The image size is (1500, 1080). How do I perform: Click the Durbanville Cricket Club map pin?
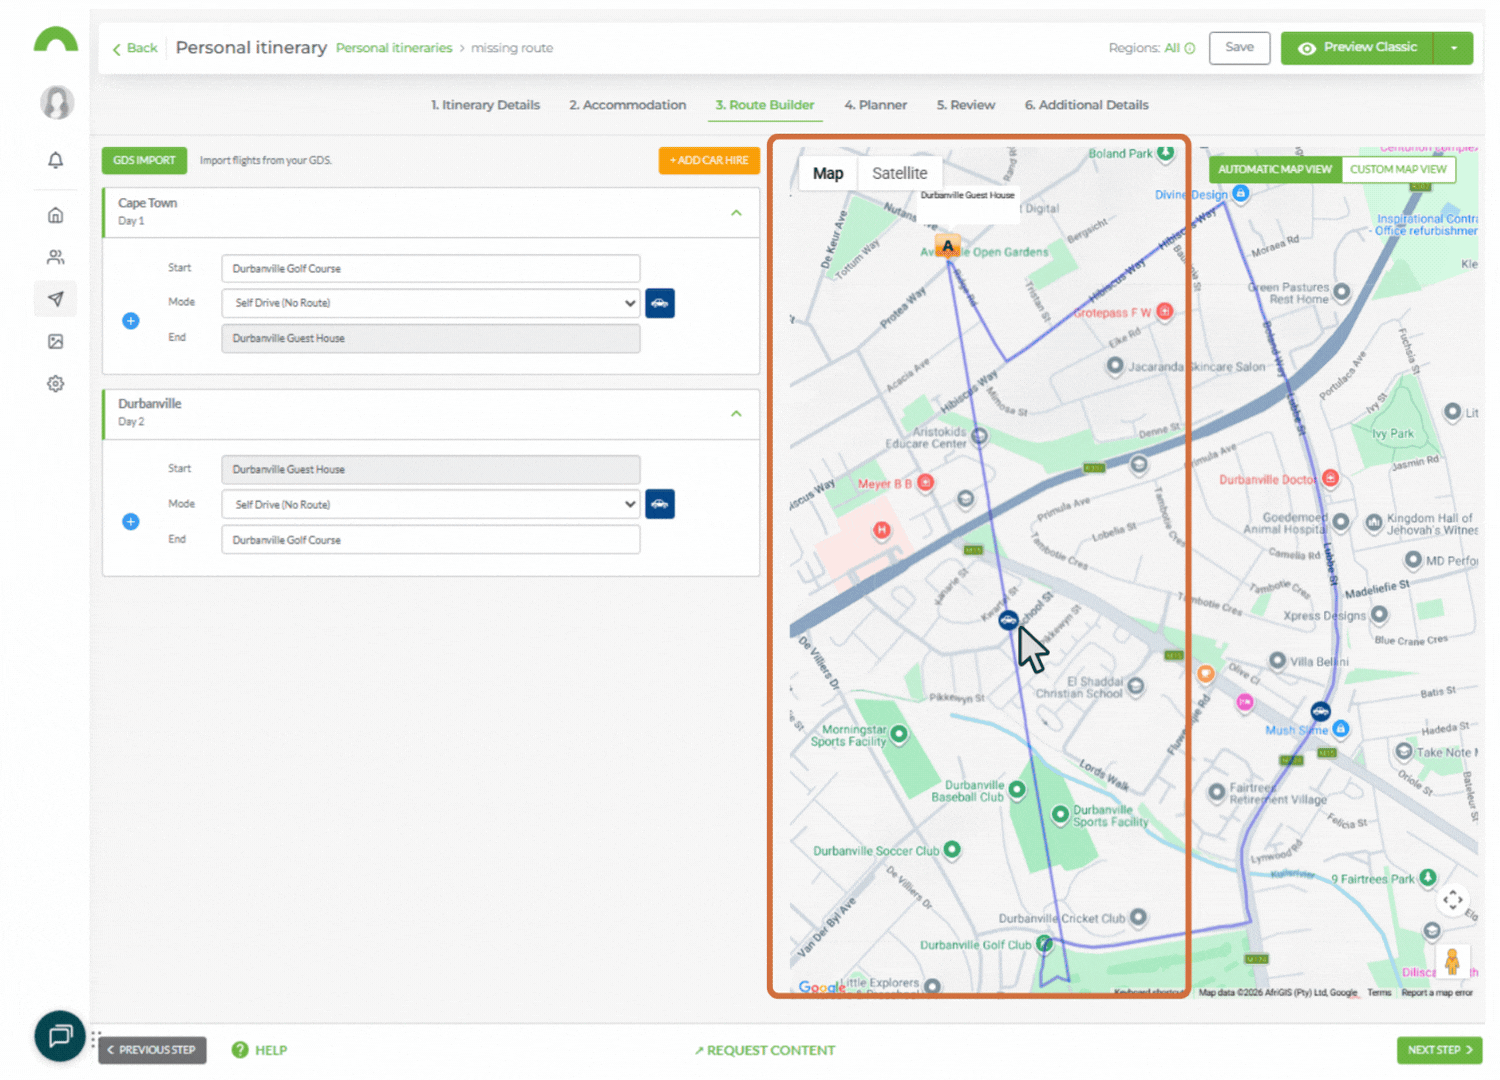[x=1138, y=917]
